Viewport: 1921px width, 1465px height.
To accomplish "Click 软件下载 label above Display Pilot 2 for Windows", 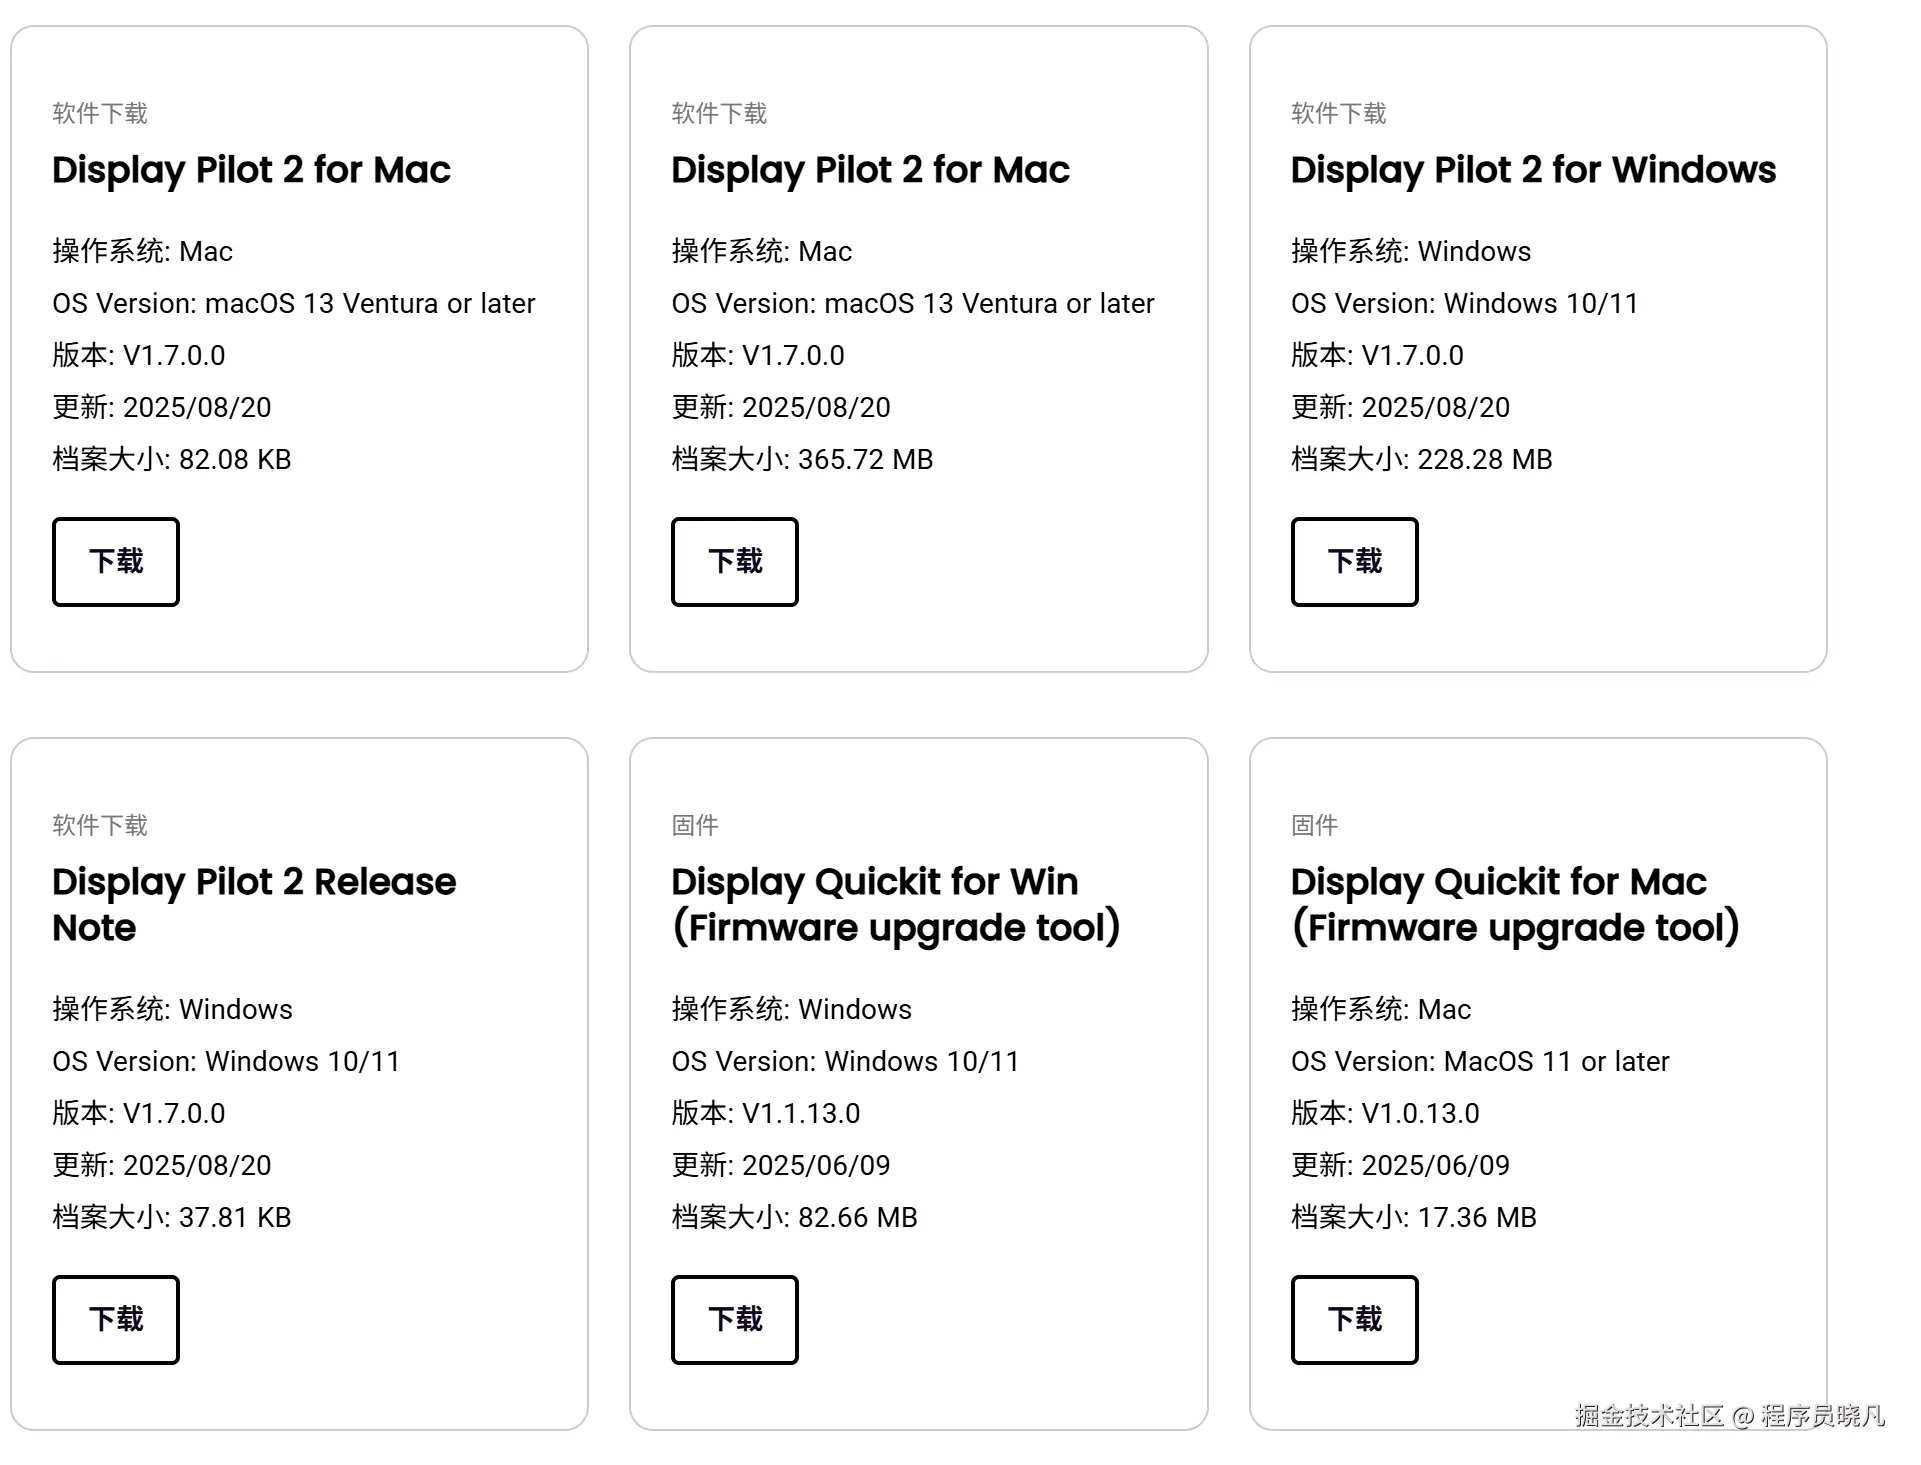I will 1338,113.
